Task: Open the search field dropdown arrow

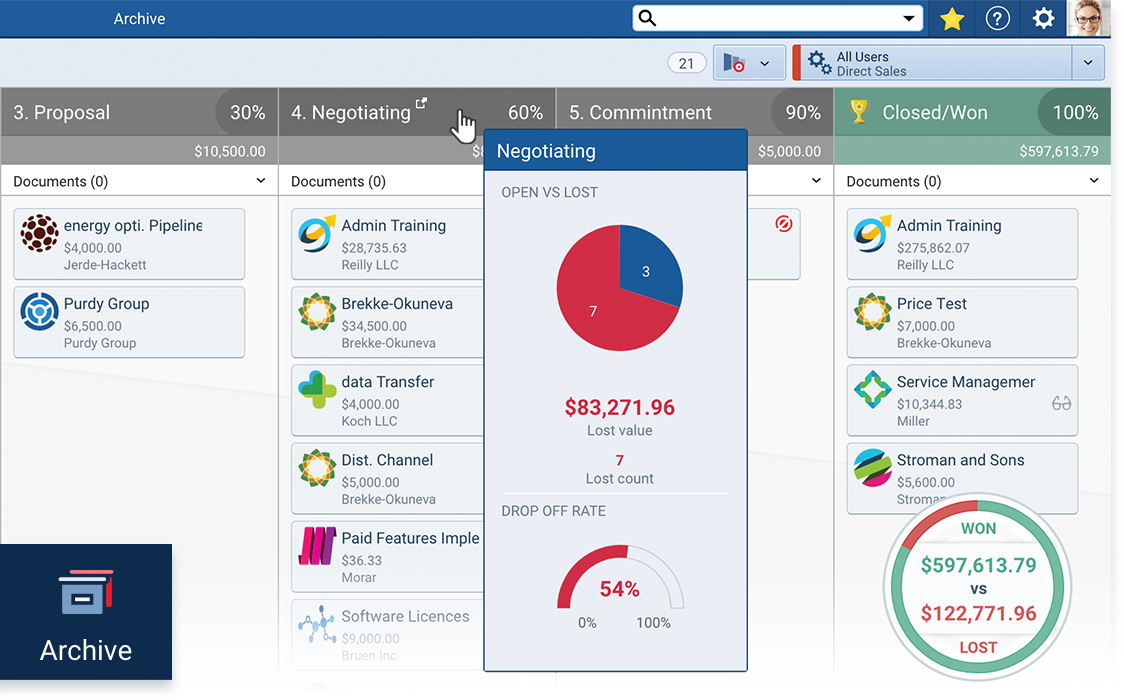Action: [908, 18]
